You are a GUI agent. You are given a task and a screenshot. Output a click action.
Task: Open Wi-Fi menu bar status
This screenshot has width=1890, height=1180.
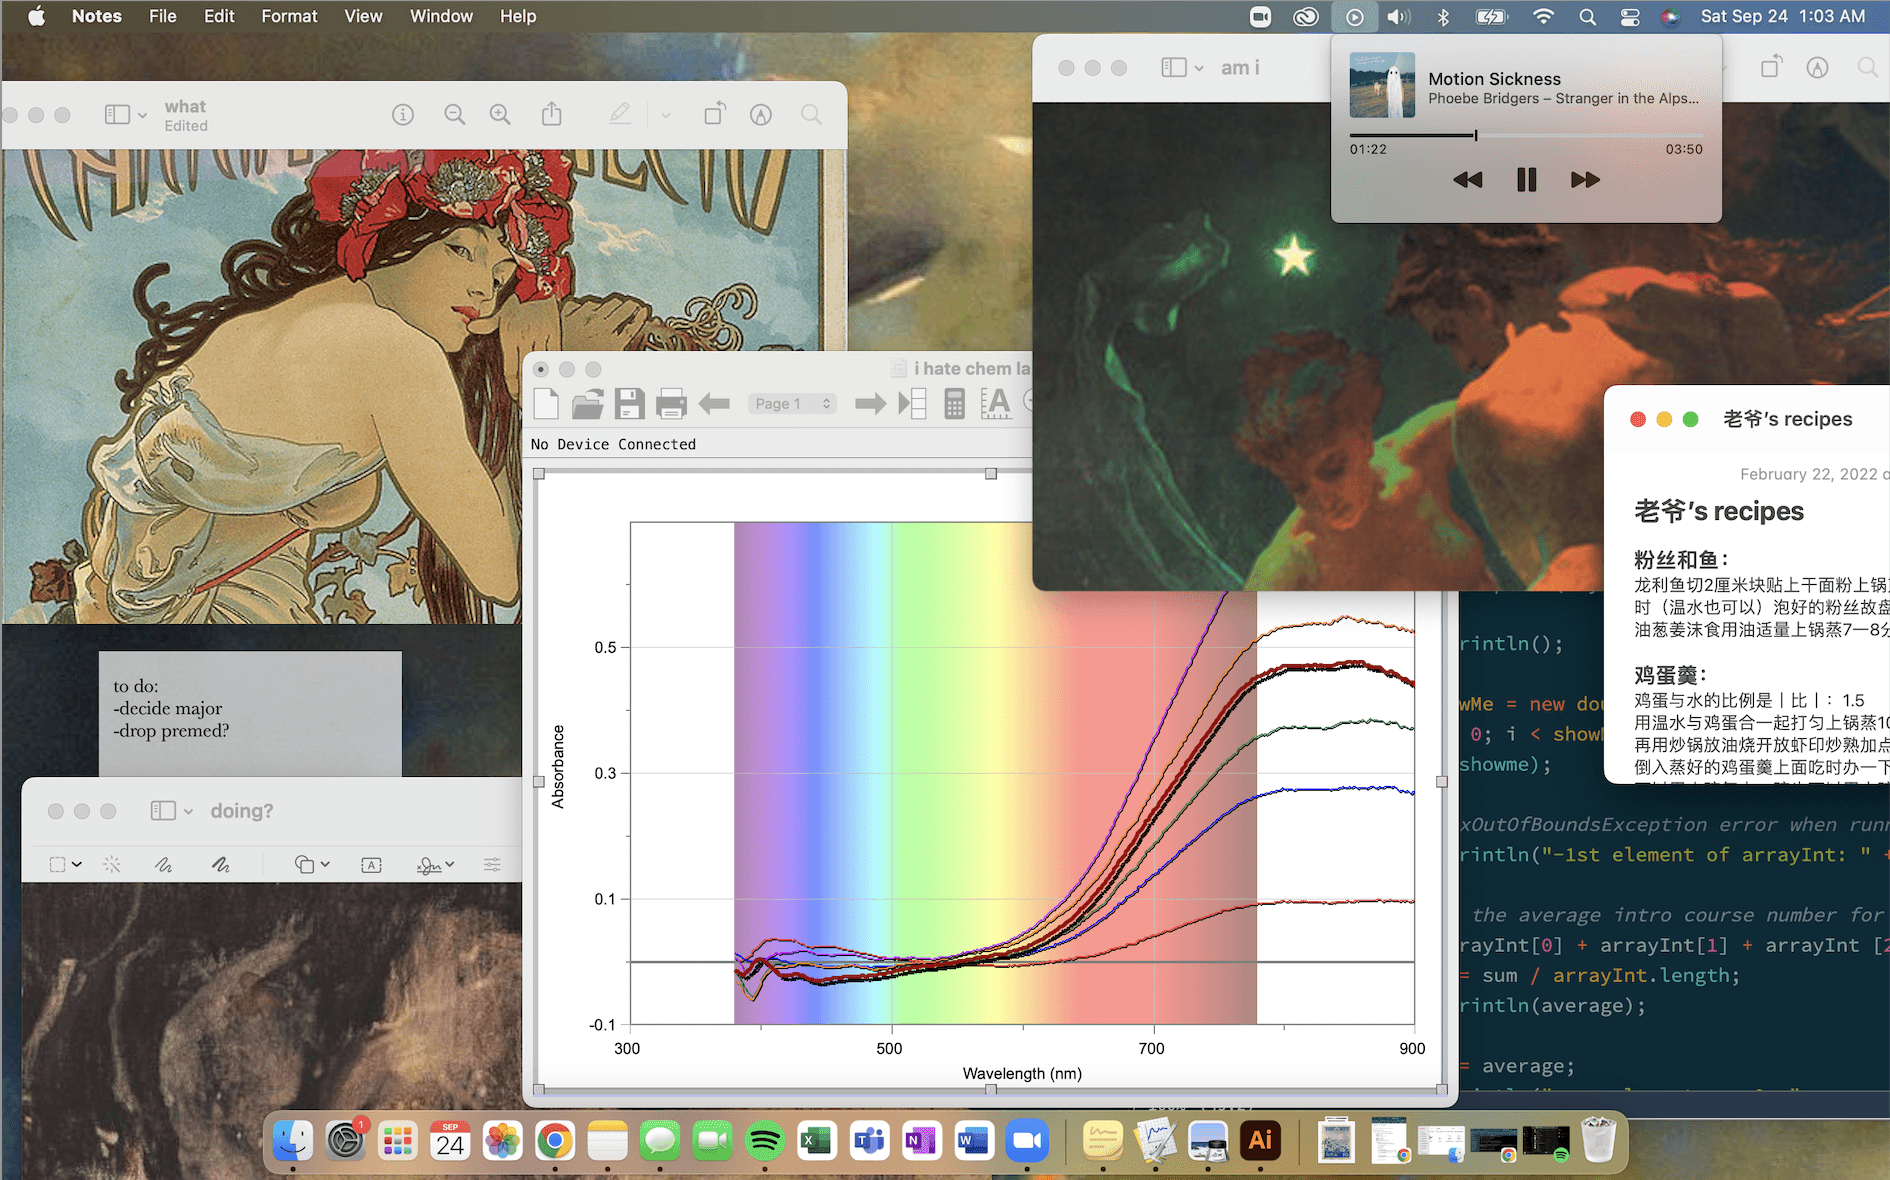[x=1543, y=16]
